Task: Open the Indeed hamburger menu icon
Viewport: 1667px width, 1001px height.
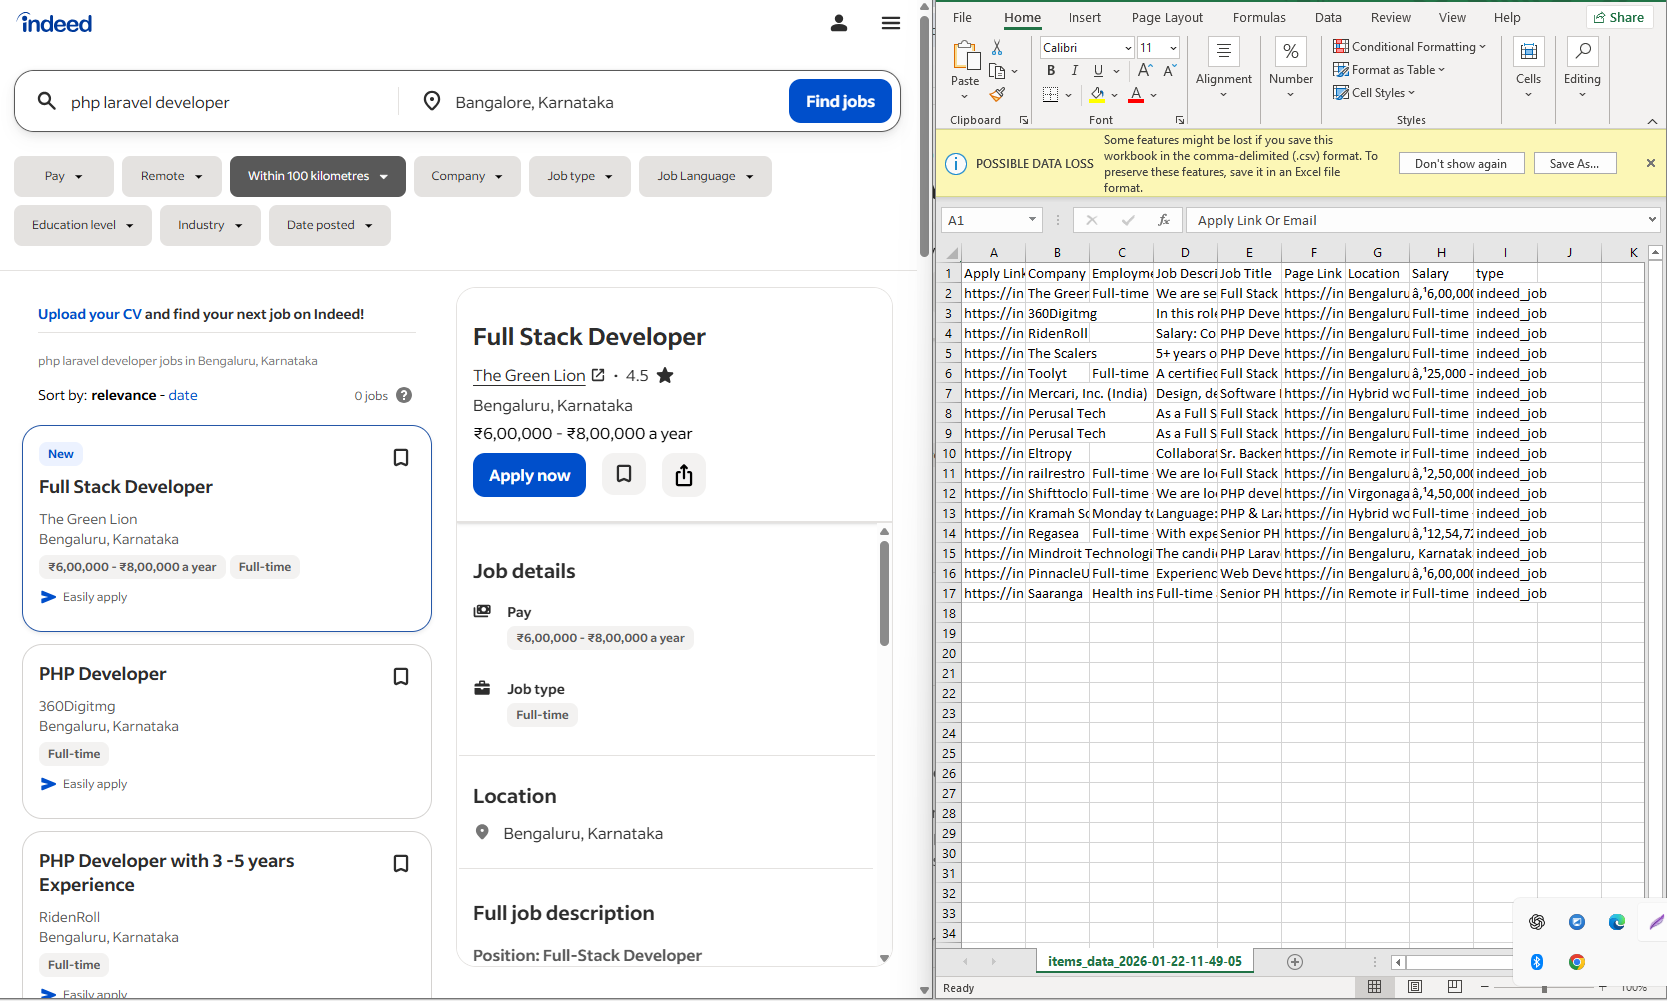Action: [890, 22]
